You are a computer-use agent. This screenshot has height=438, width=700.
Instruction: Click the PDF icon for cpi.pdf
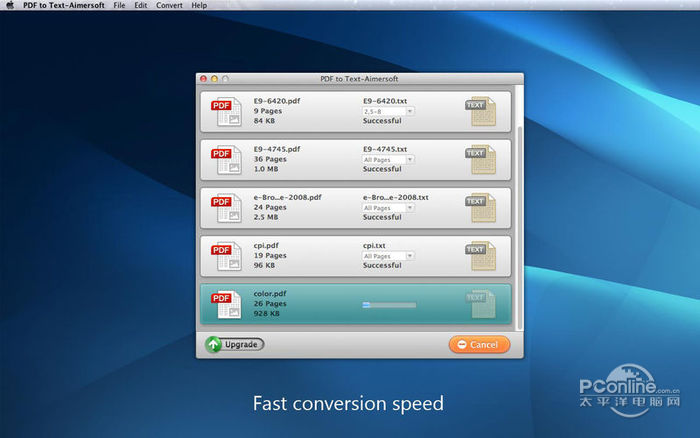click(x=226, y=256)
